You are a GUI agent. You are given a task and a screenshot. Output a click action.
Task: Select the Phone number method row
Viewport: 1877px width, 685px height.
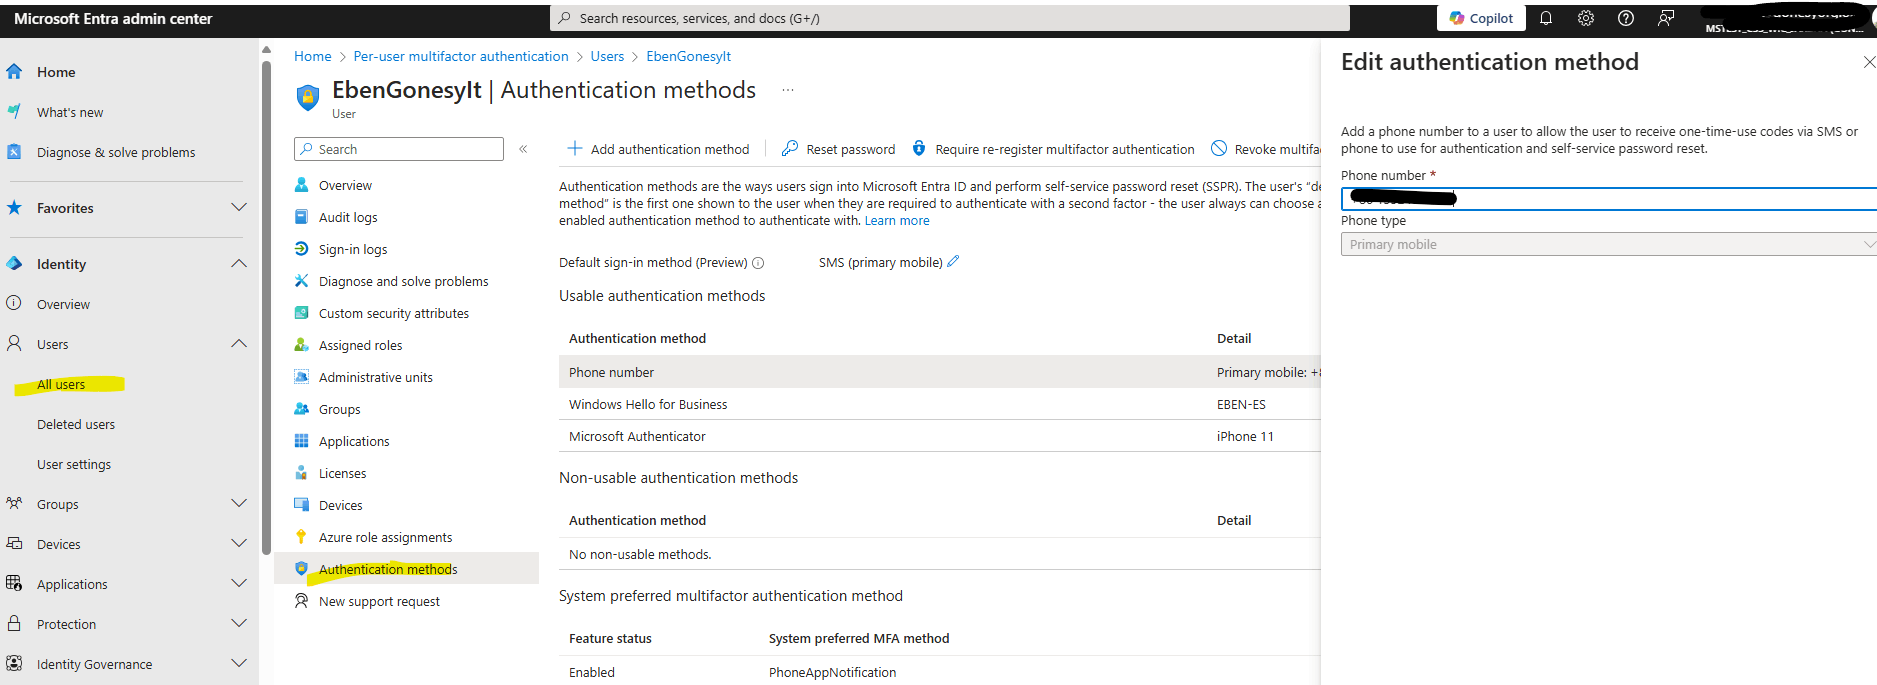click(939, 372)
